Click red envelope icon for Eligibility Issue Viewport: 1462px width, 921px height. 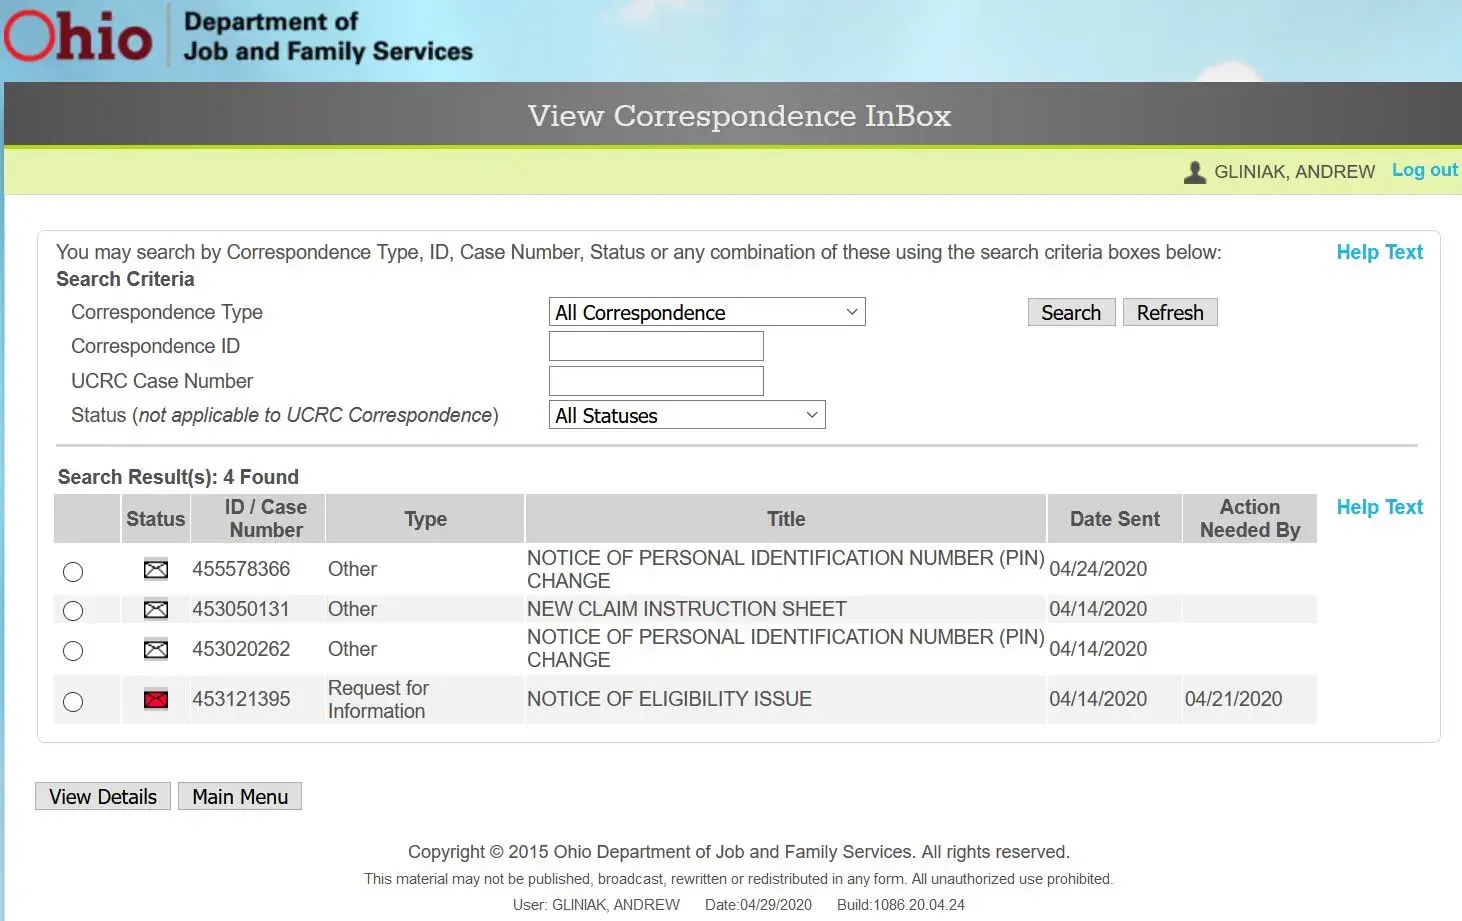(155, 699)
